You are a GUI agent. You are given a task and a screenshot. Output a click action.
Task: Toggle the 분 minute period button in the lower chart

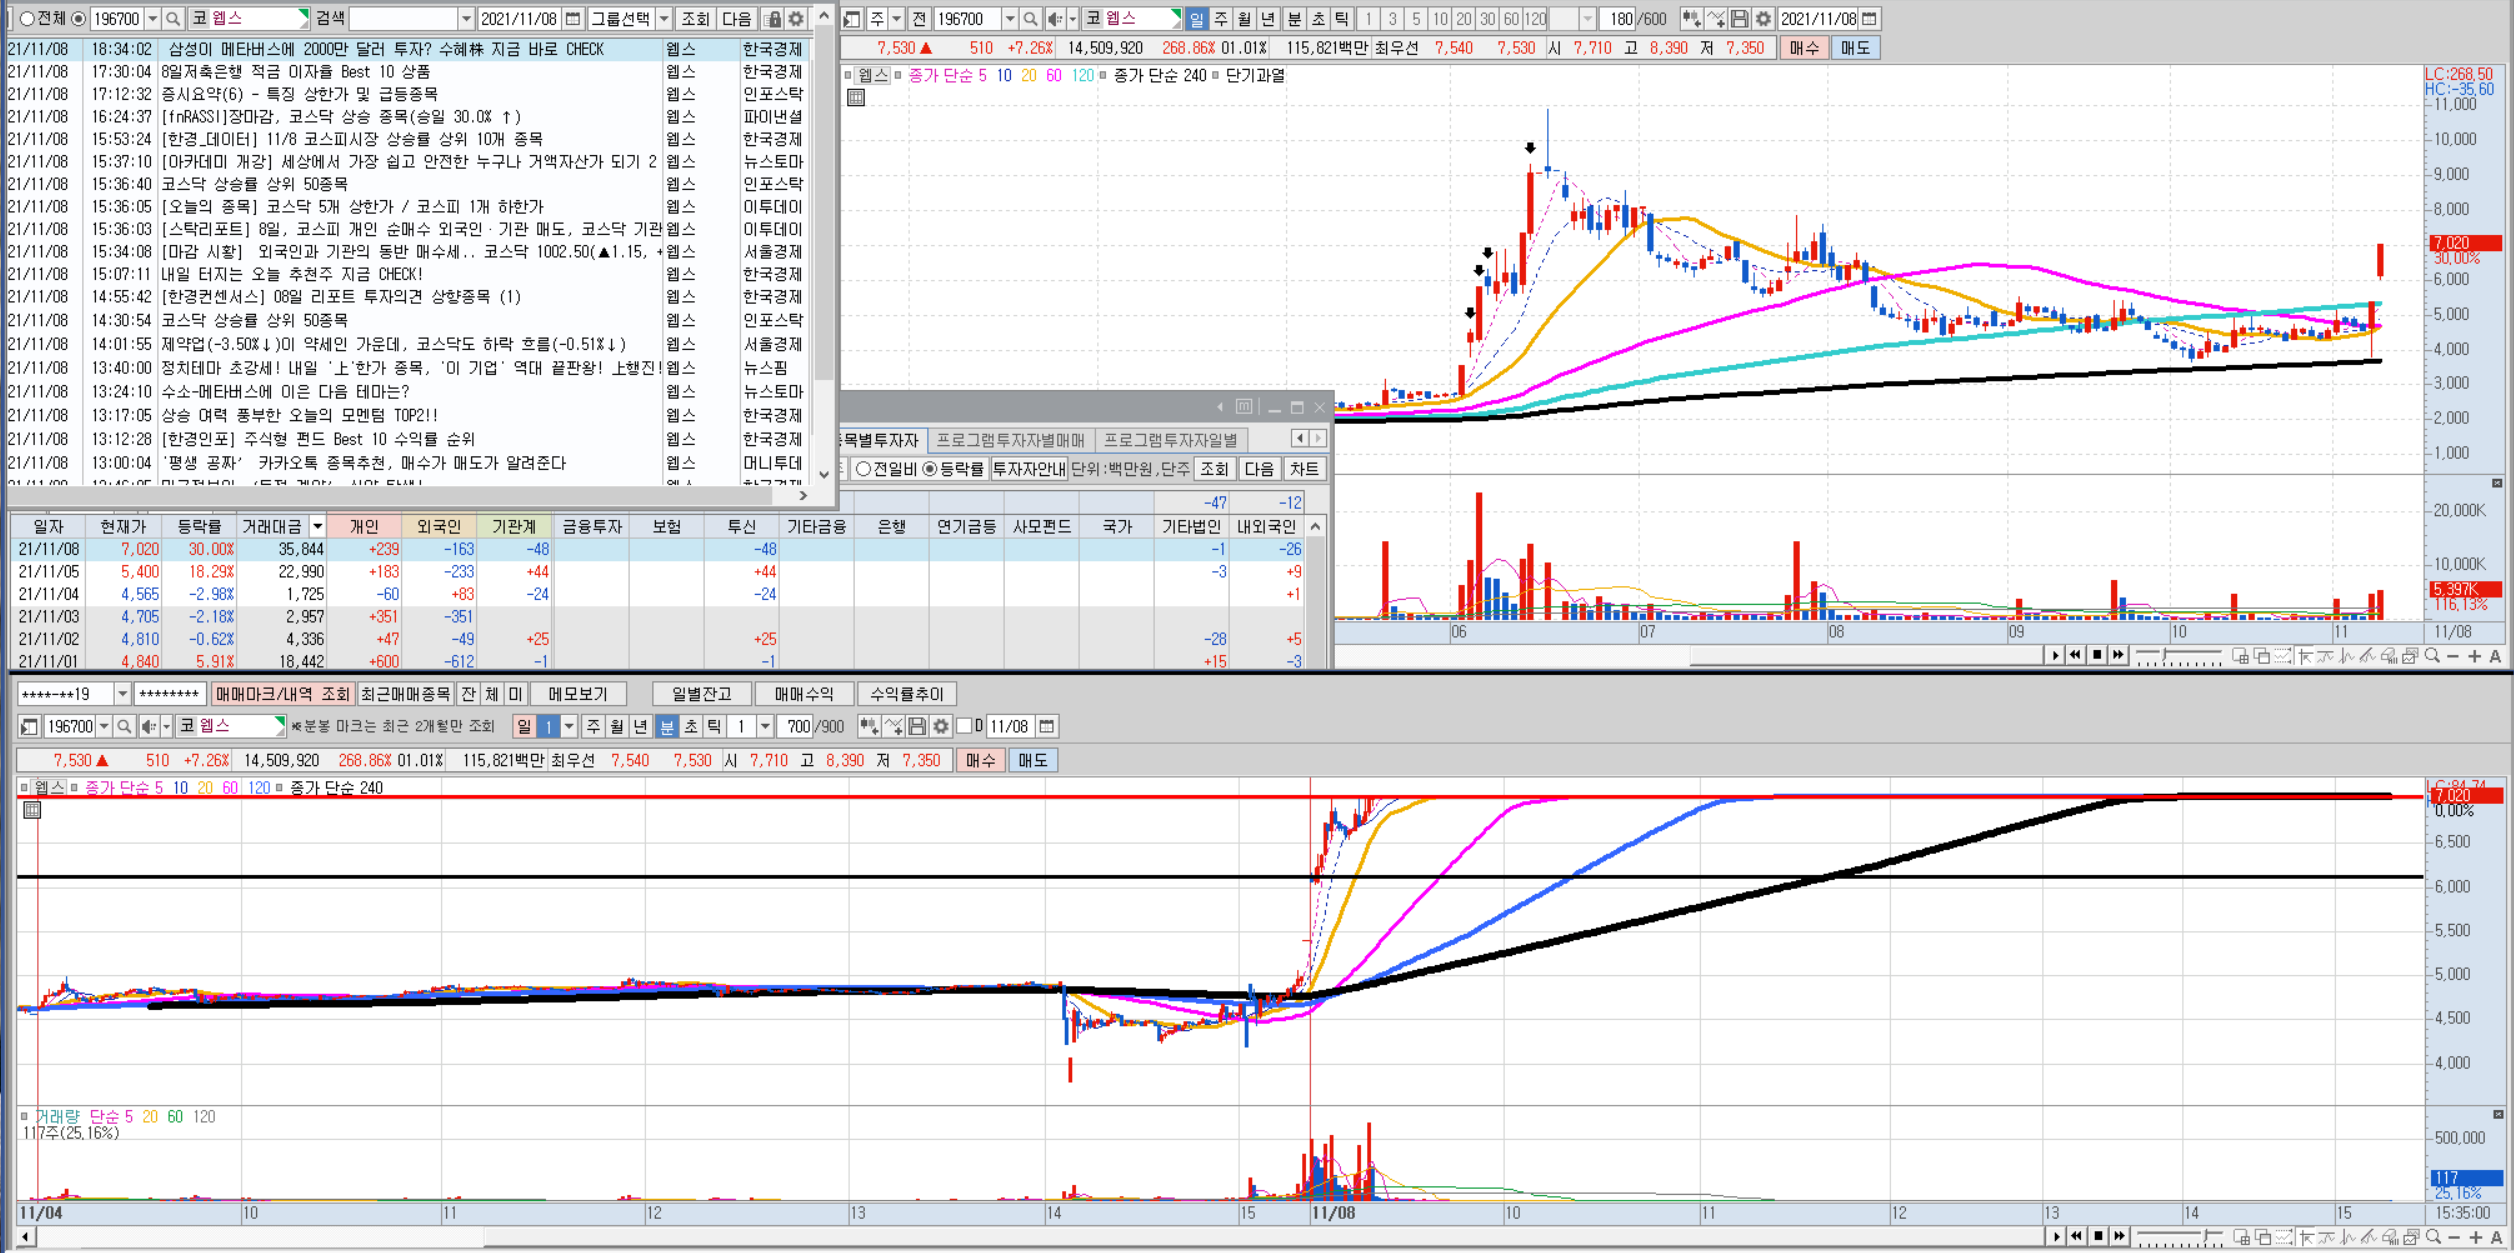click(667, 726)
